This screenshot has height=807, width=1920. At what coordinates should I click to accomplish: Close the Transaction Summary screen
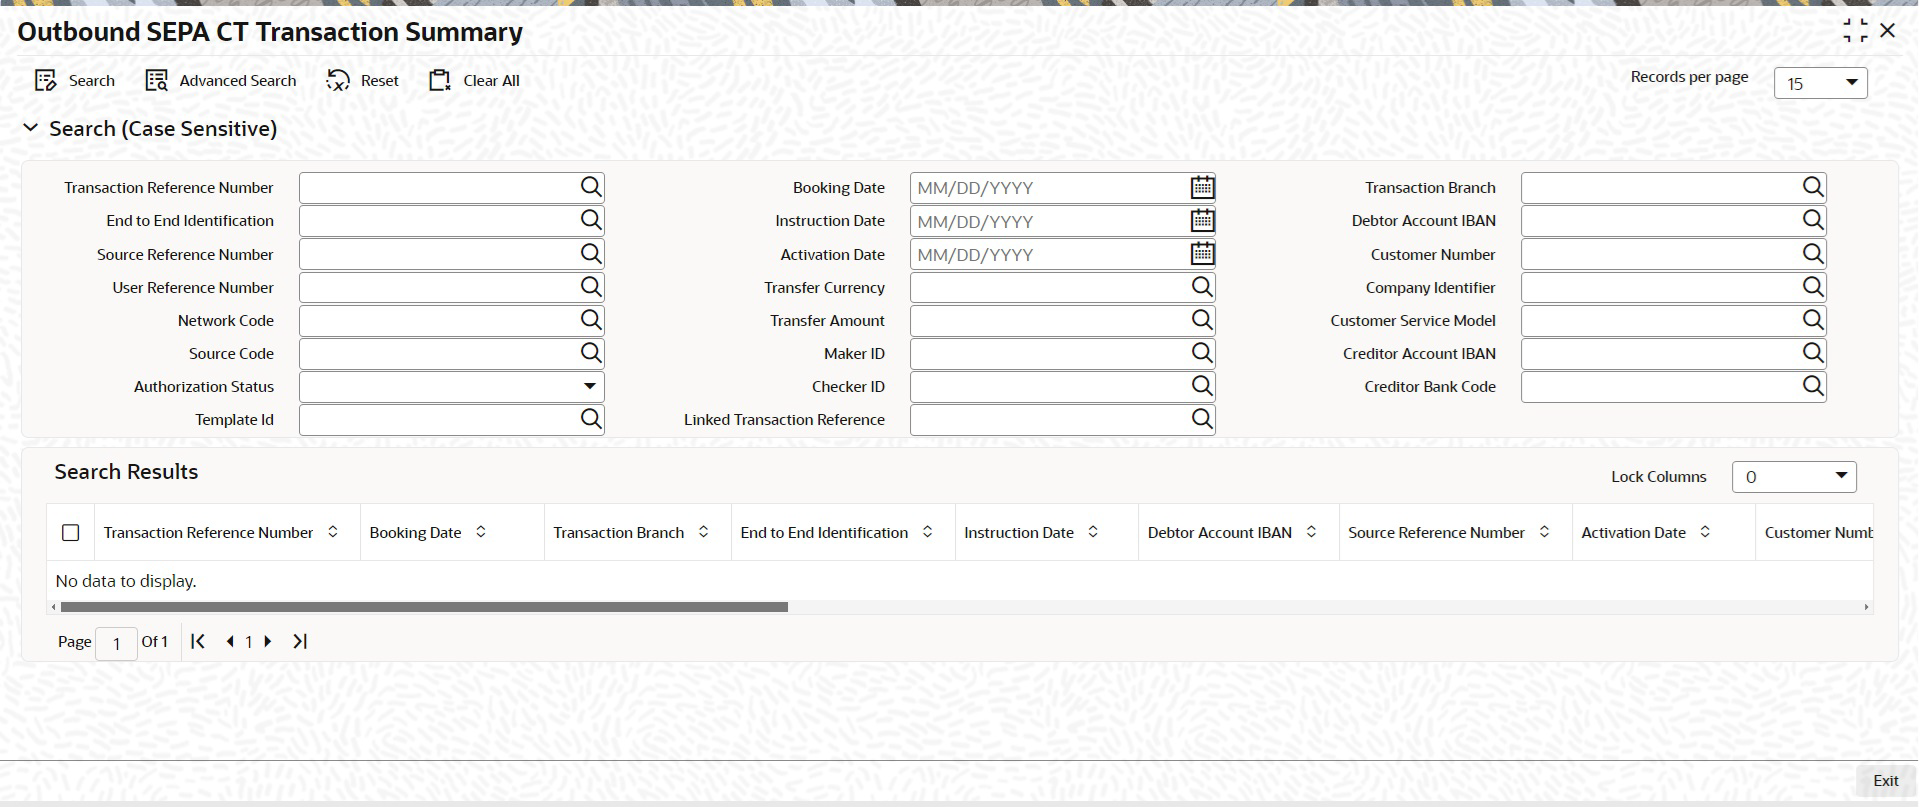(1888, 31)
